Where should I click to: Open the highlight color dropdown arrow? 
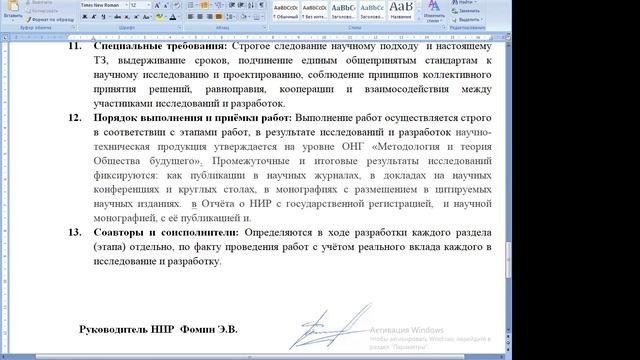(x=165, y=17)
